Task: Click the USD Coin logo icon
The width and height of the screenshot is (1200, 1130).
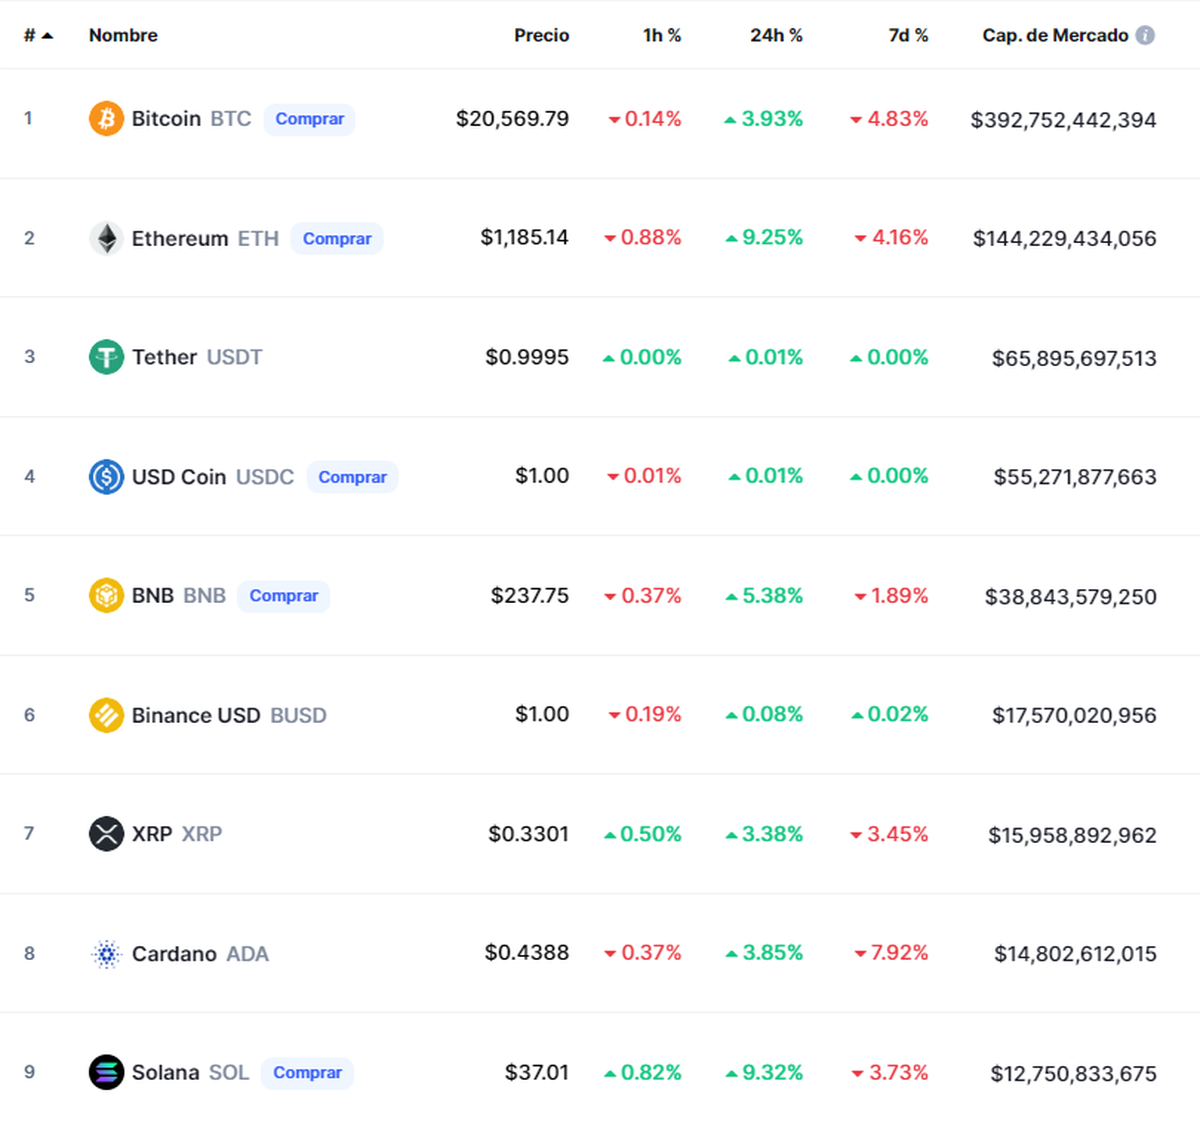Action: coord(105,476)
